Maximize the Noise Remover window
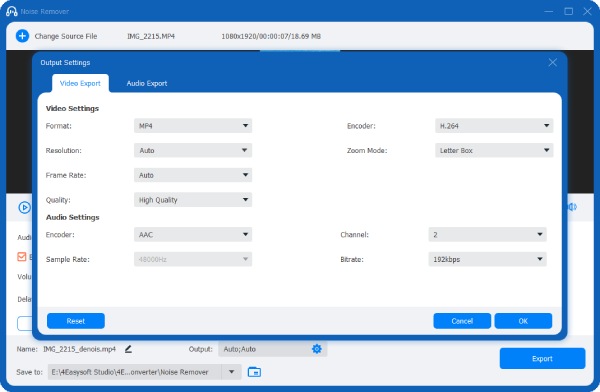The image size is (600, 392). click(x=569, y=11)
